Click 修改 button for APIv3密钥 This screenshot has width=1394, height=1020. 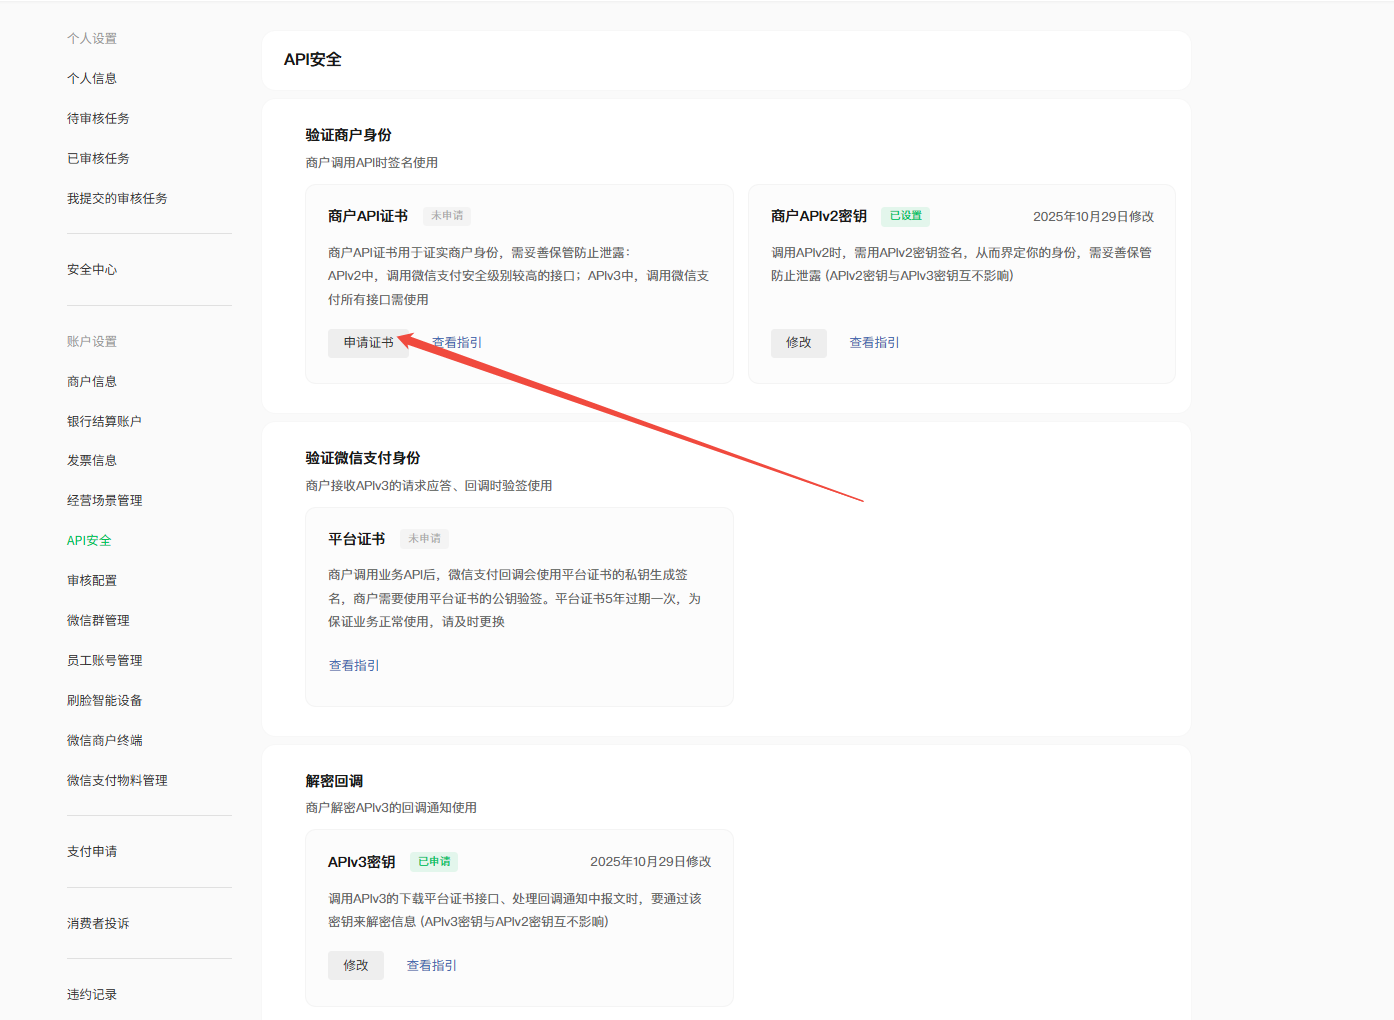click(355, 966)
